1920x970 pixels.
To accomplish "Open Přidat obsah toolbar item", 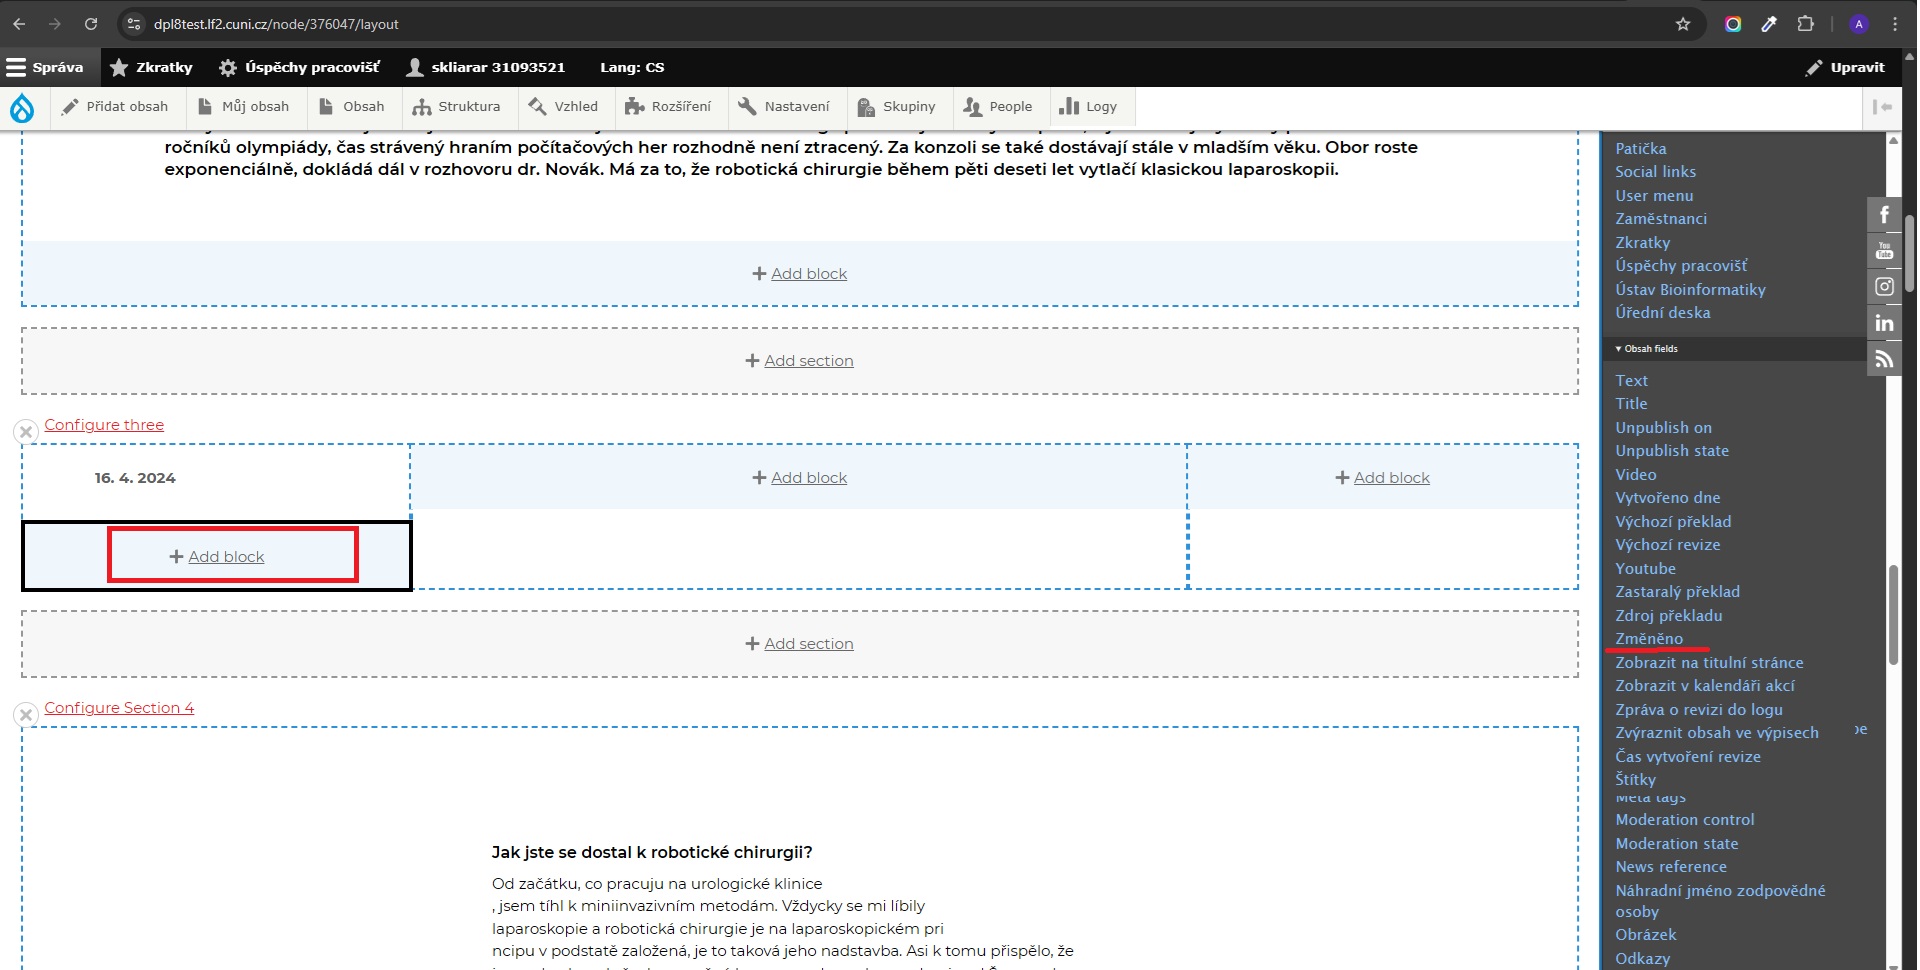I will [115, 107].
